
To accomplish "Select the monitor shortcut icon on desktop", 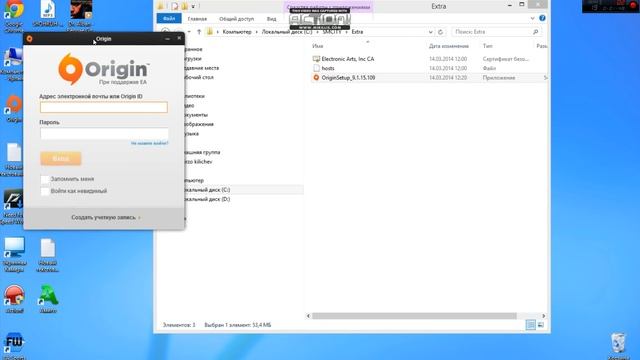I will point(14,255).
